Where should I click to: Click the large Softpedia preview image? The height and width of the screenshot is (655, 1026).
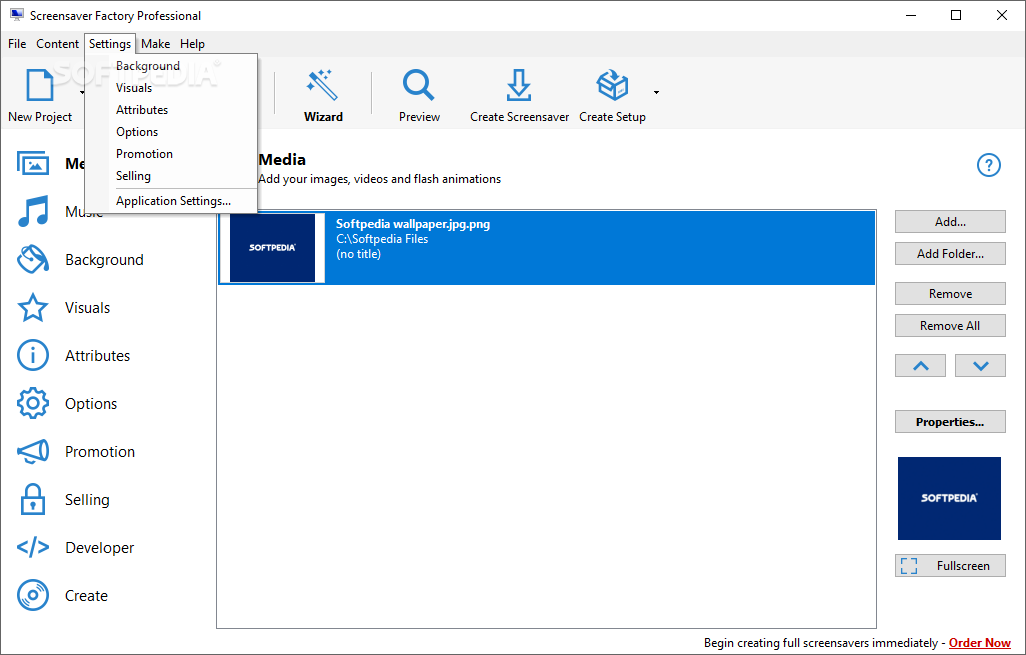(949, 499)
